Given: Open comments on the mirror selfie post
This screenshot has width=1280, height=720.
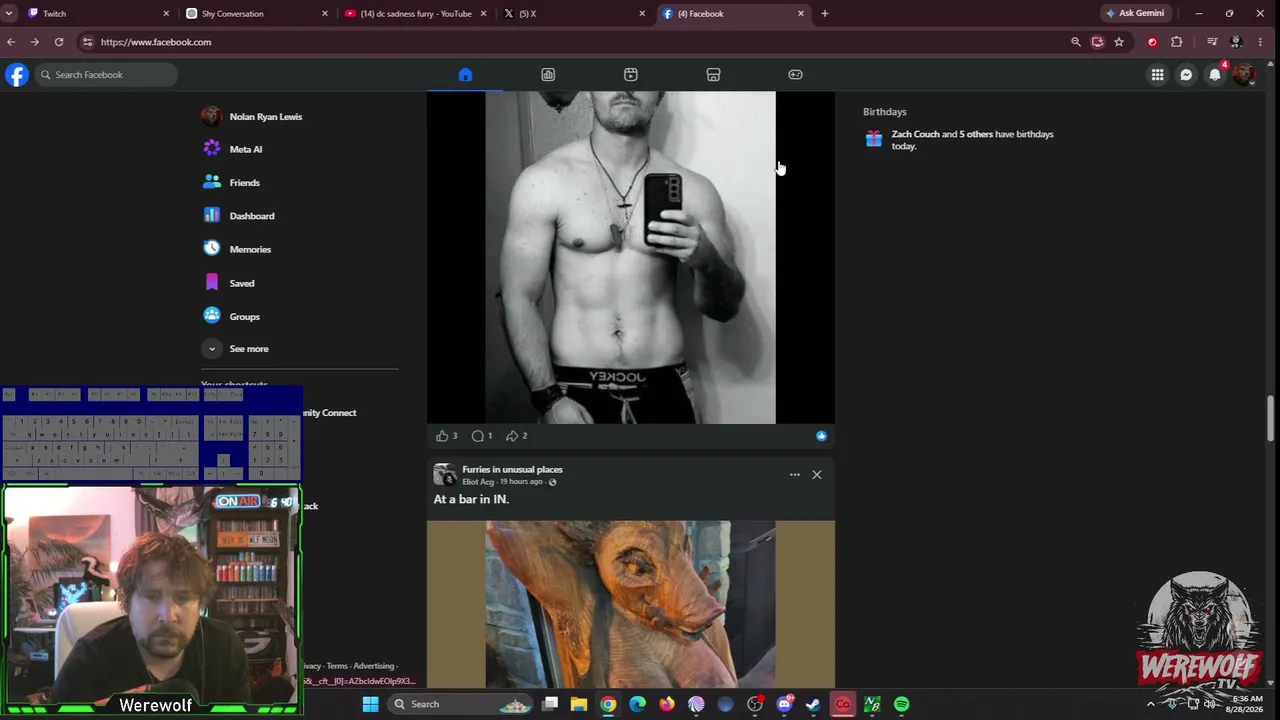Looking at the screenshot, I should [478, 436].
